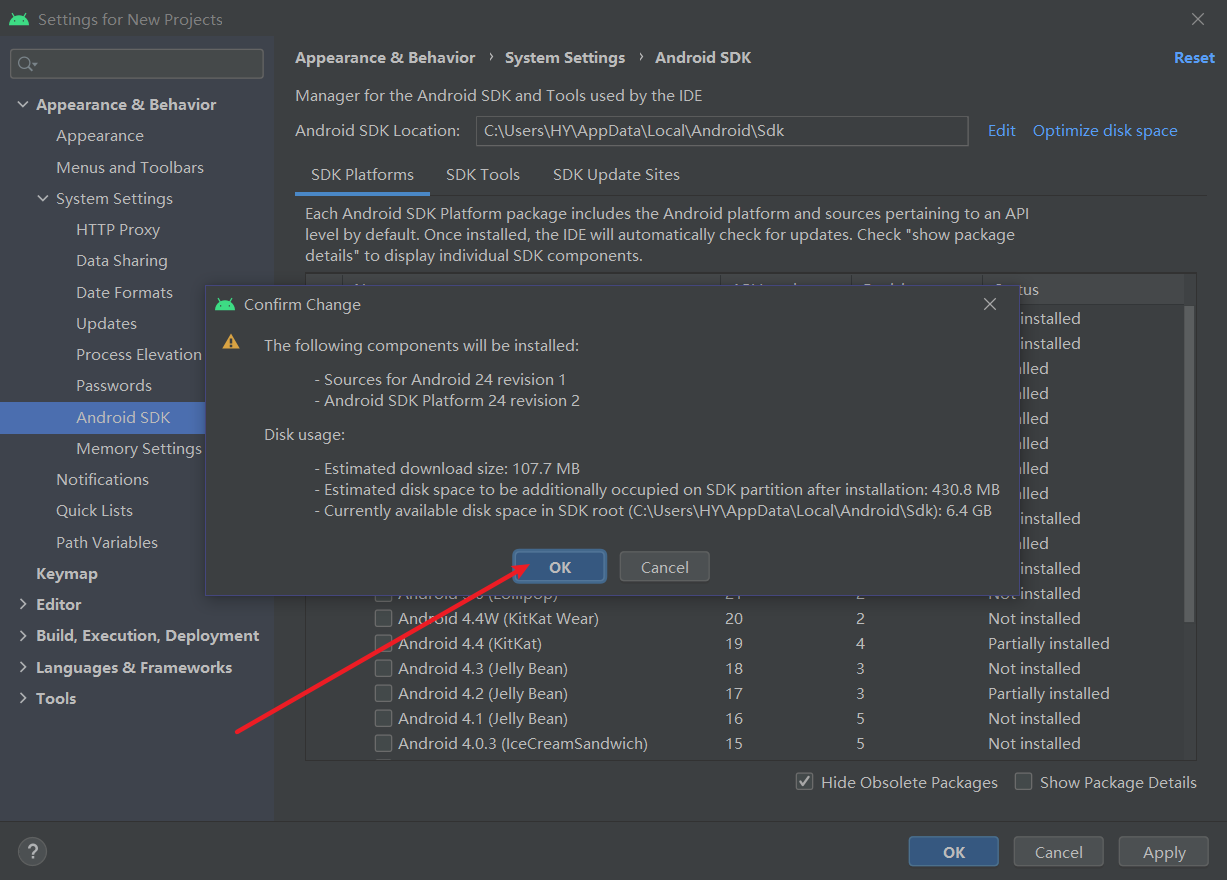Viewport: 1227px width, 880px height.
Task: Close the Confirm Change dialog with X
Action: click(x=990, y=304)
